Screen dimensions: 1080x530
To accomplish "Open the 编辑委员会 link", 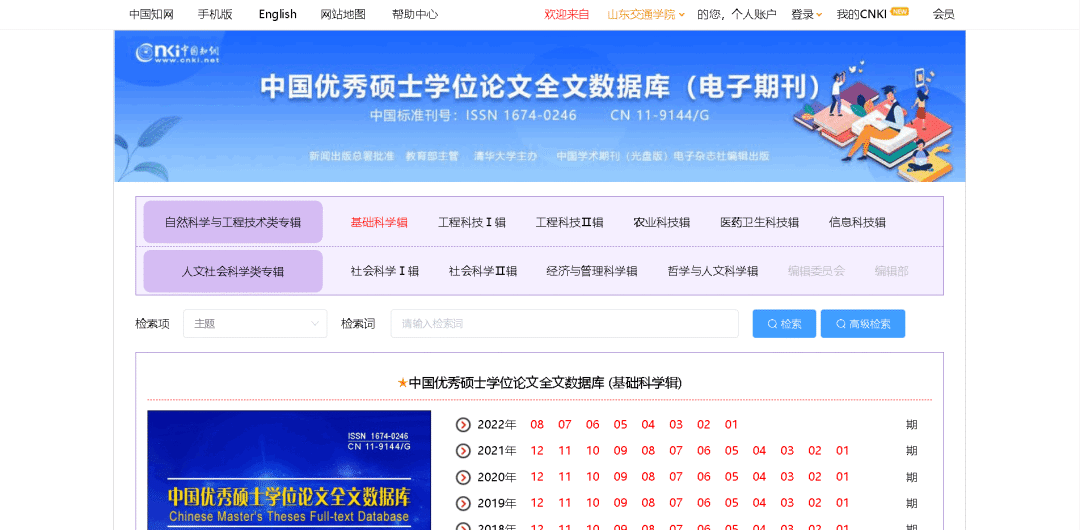I will pos(816,271).
